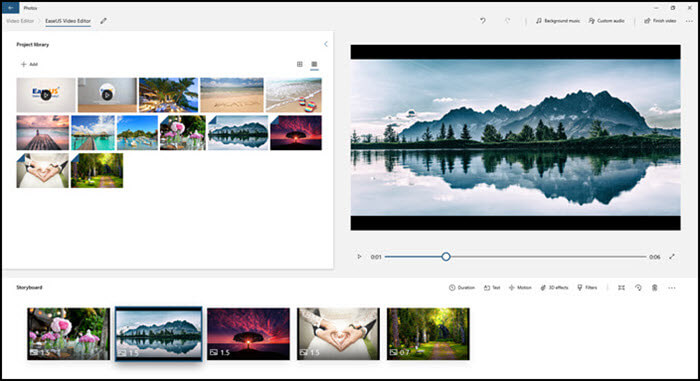This screenshot has height=381, width=700.
Task: Undo the last edit
Action: point(483,21)
